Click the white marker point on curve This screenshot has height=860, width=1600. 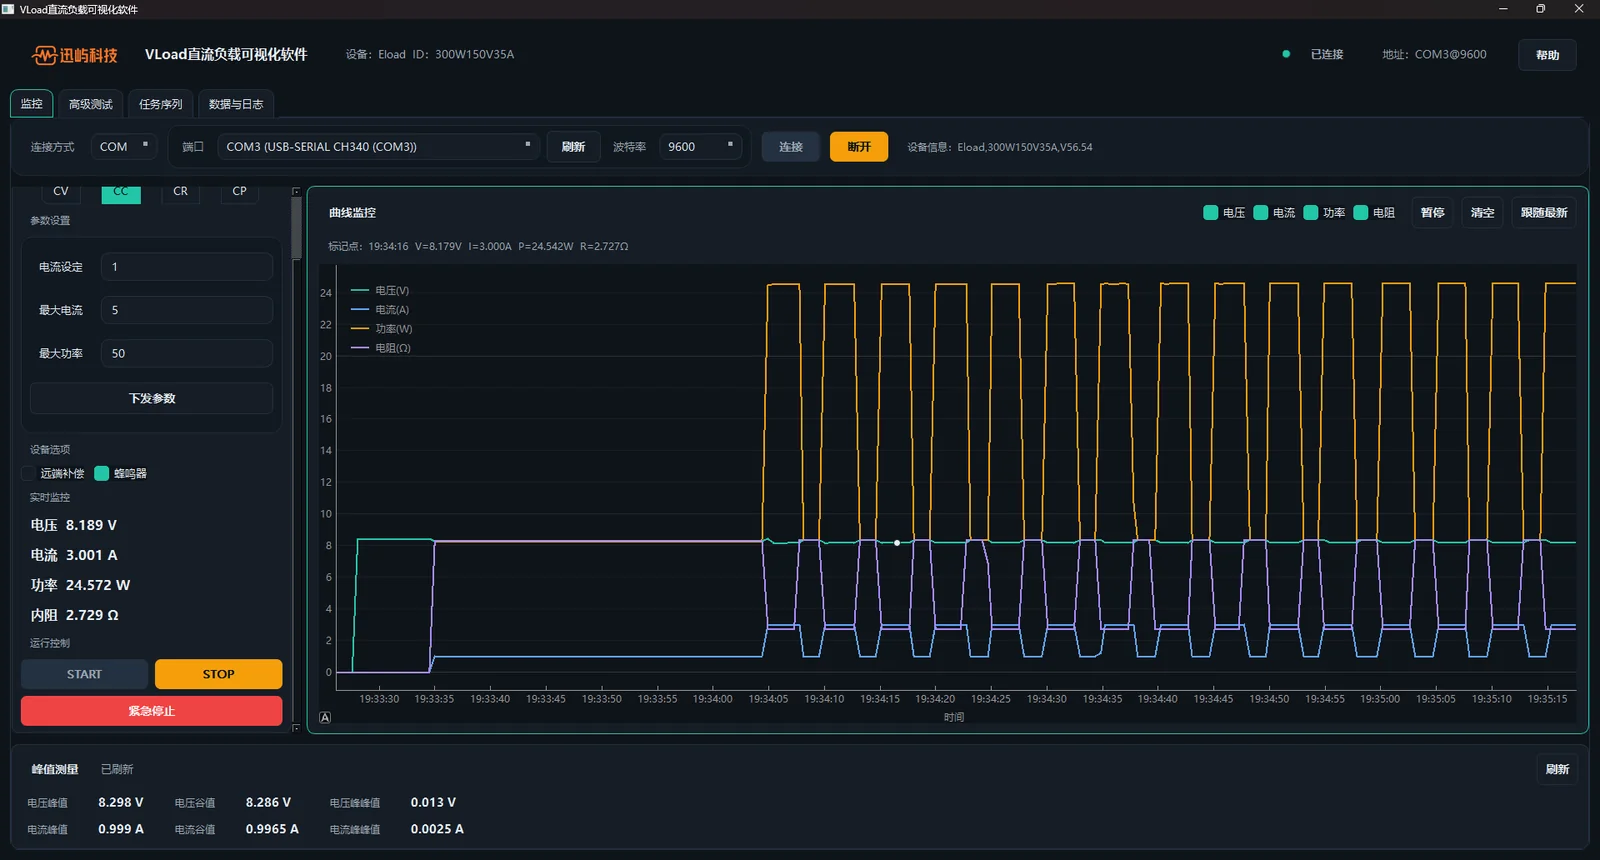(897, 543)
